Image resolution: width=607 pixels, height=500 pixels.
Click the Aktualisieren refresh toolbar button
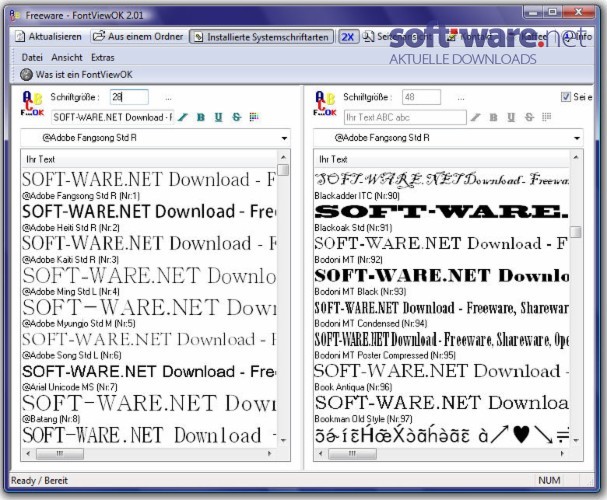tap(48, 37)
